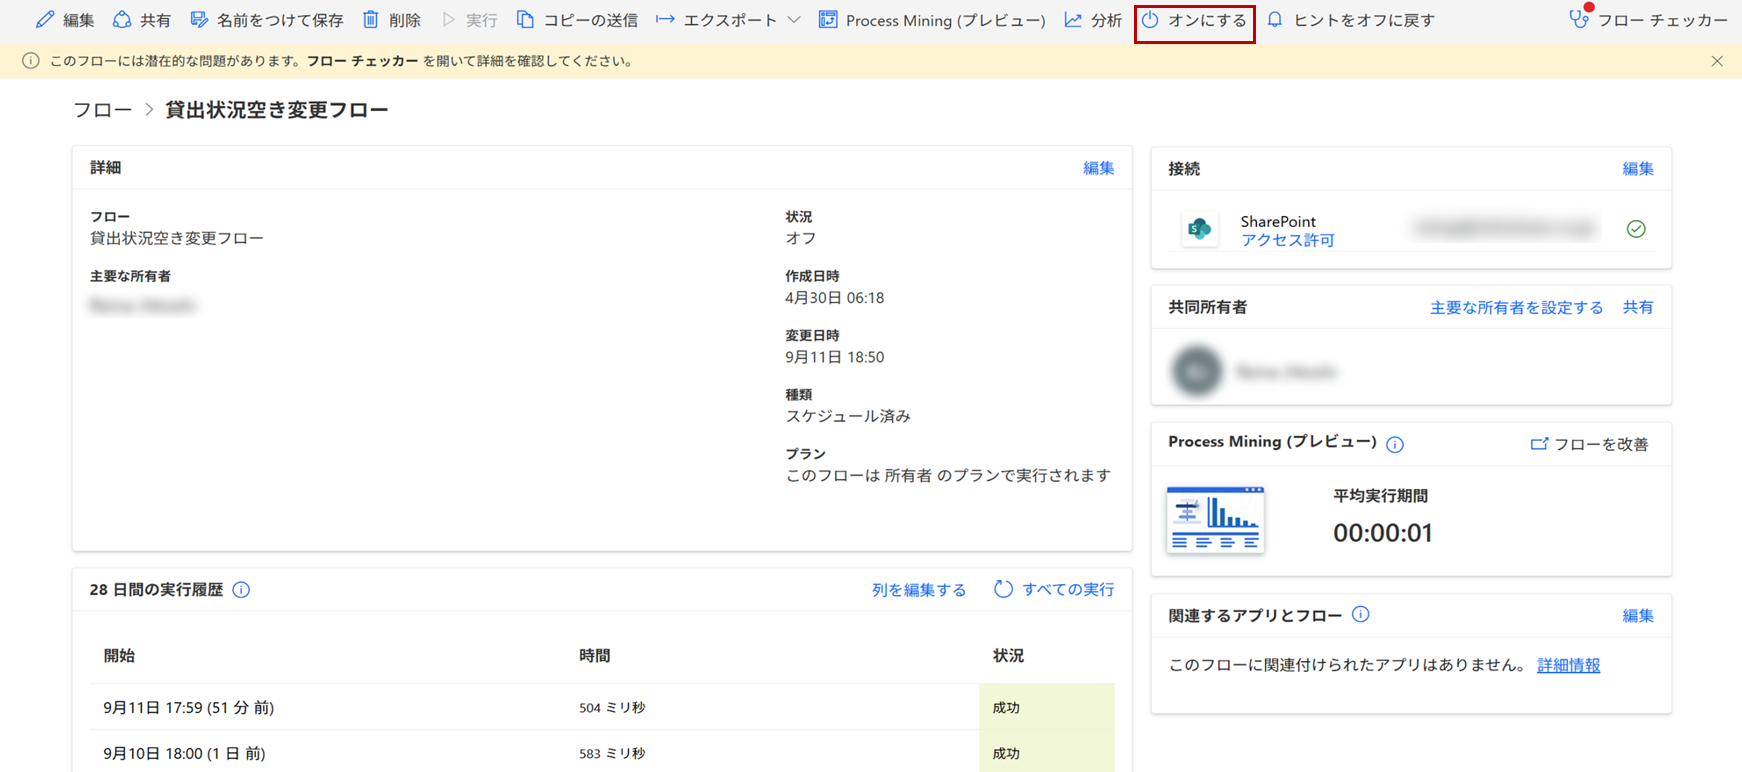Turn the flow on with オンにする
1742x772 pixels.
coord(1195,20)
